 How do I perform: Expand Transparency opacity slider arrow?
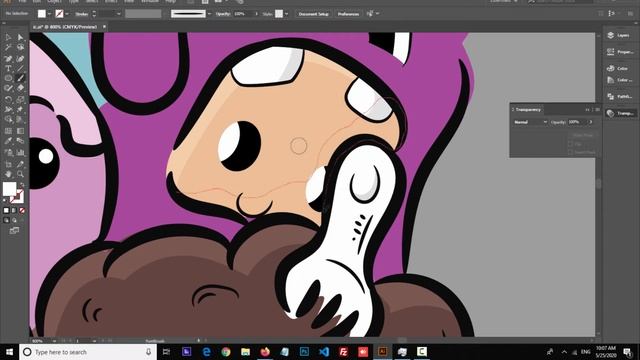click(x=591, y=122)
